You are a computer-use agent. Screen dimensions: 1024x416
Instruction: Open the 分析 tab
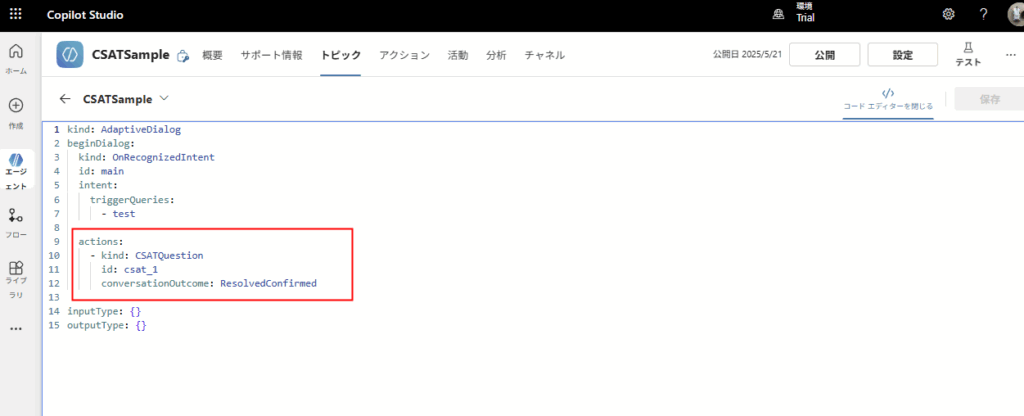tap(496, 56)
